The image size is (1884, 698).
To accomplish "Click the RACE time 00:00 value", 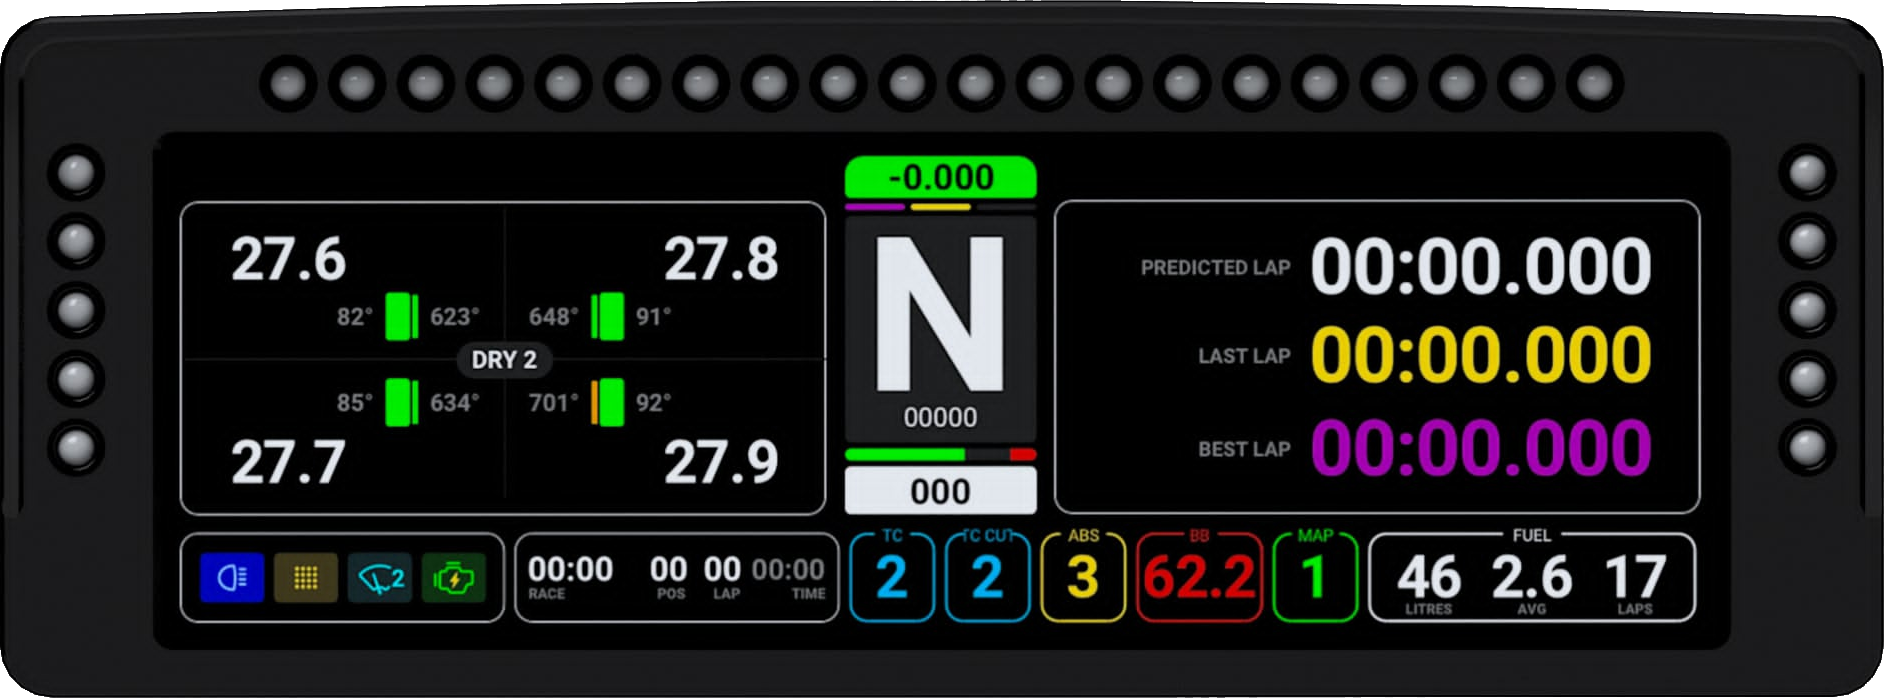I will [571, 569].
